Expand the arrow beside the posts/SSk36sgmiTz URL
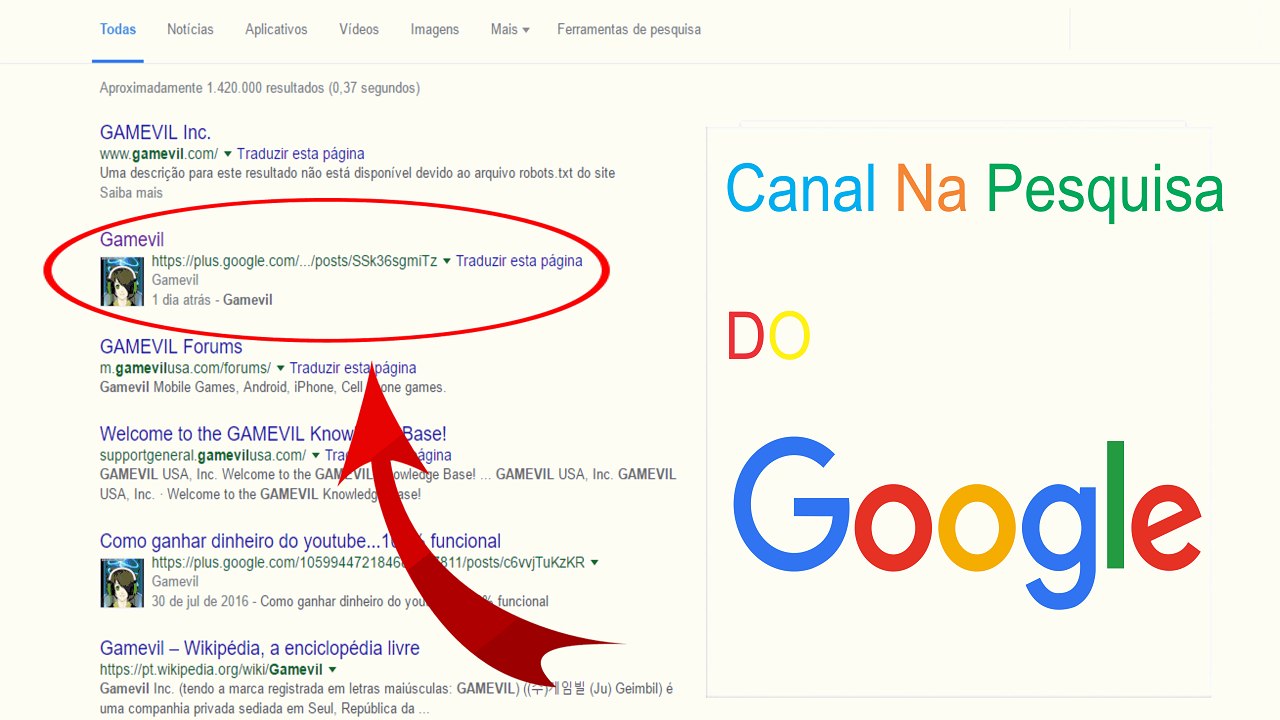 (x=447, y=261)
